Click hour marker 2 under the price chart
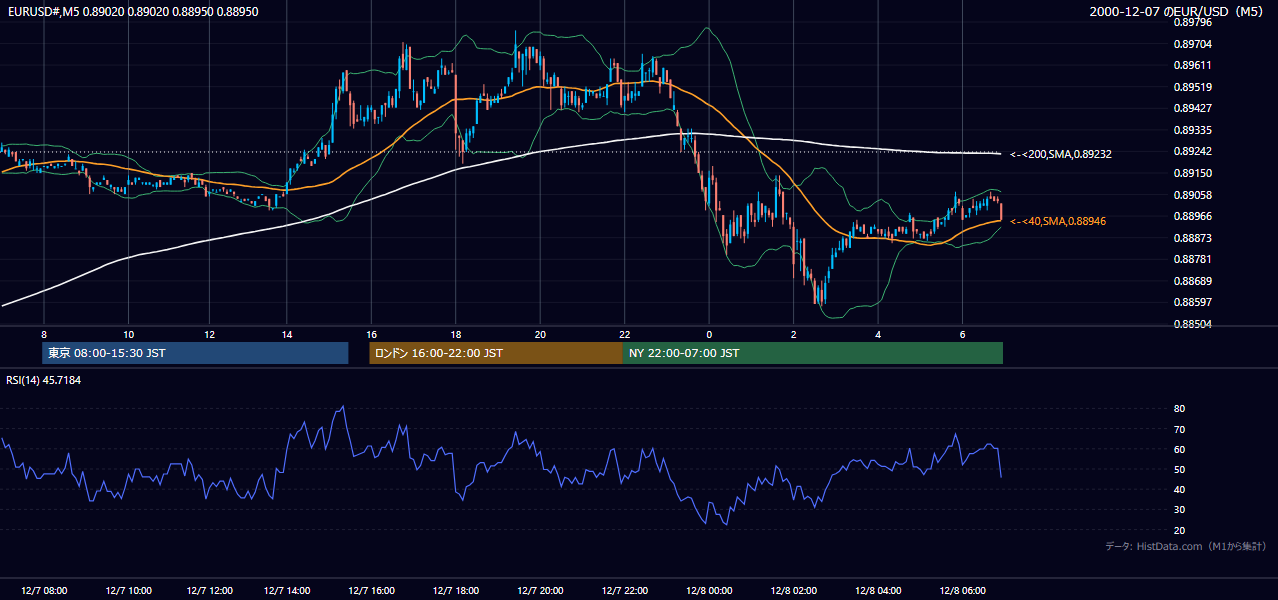The width and height of the screenshot is (1278, 600). click(793, 334)
